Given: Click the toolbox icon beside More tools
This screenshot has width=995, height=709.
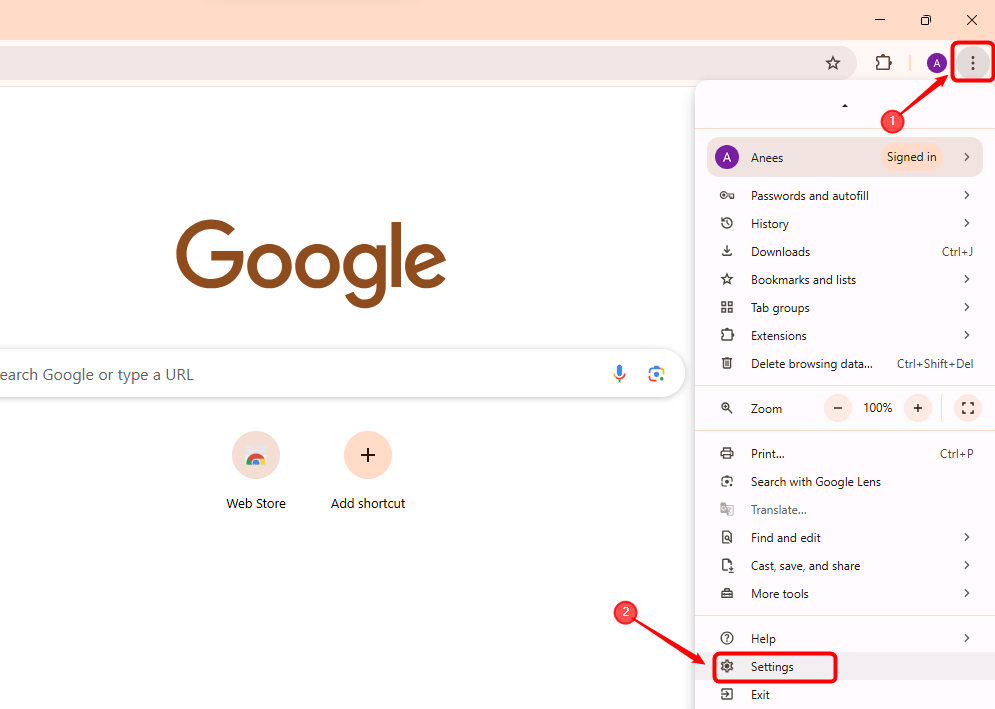Looking at the screenshot, I should [x=727, y=593].
